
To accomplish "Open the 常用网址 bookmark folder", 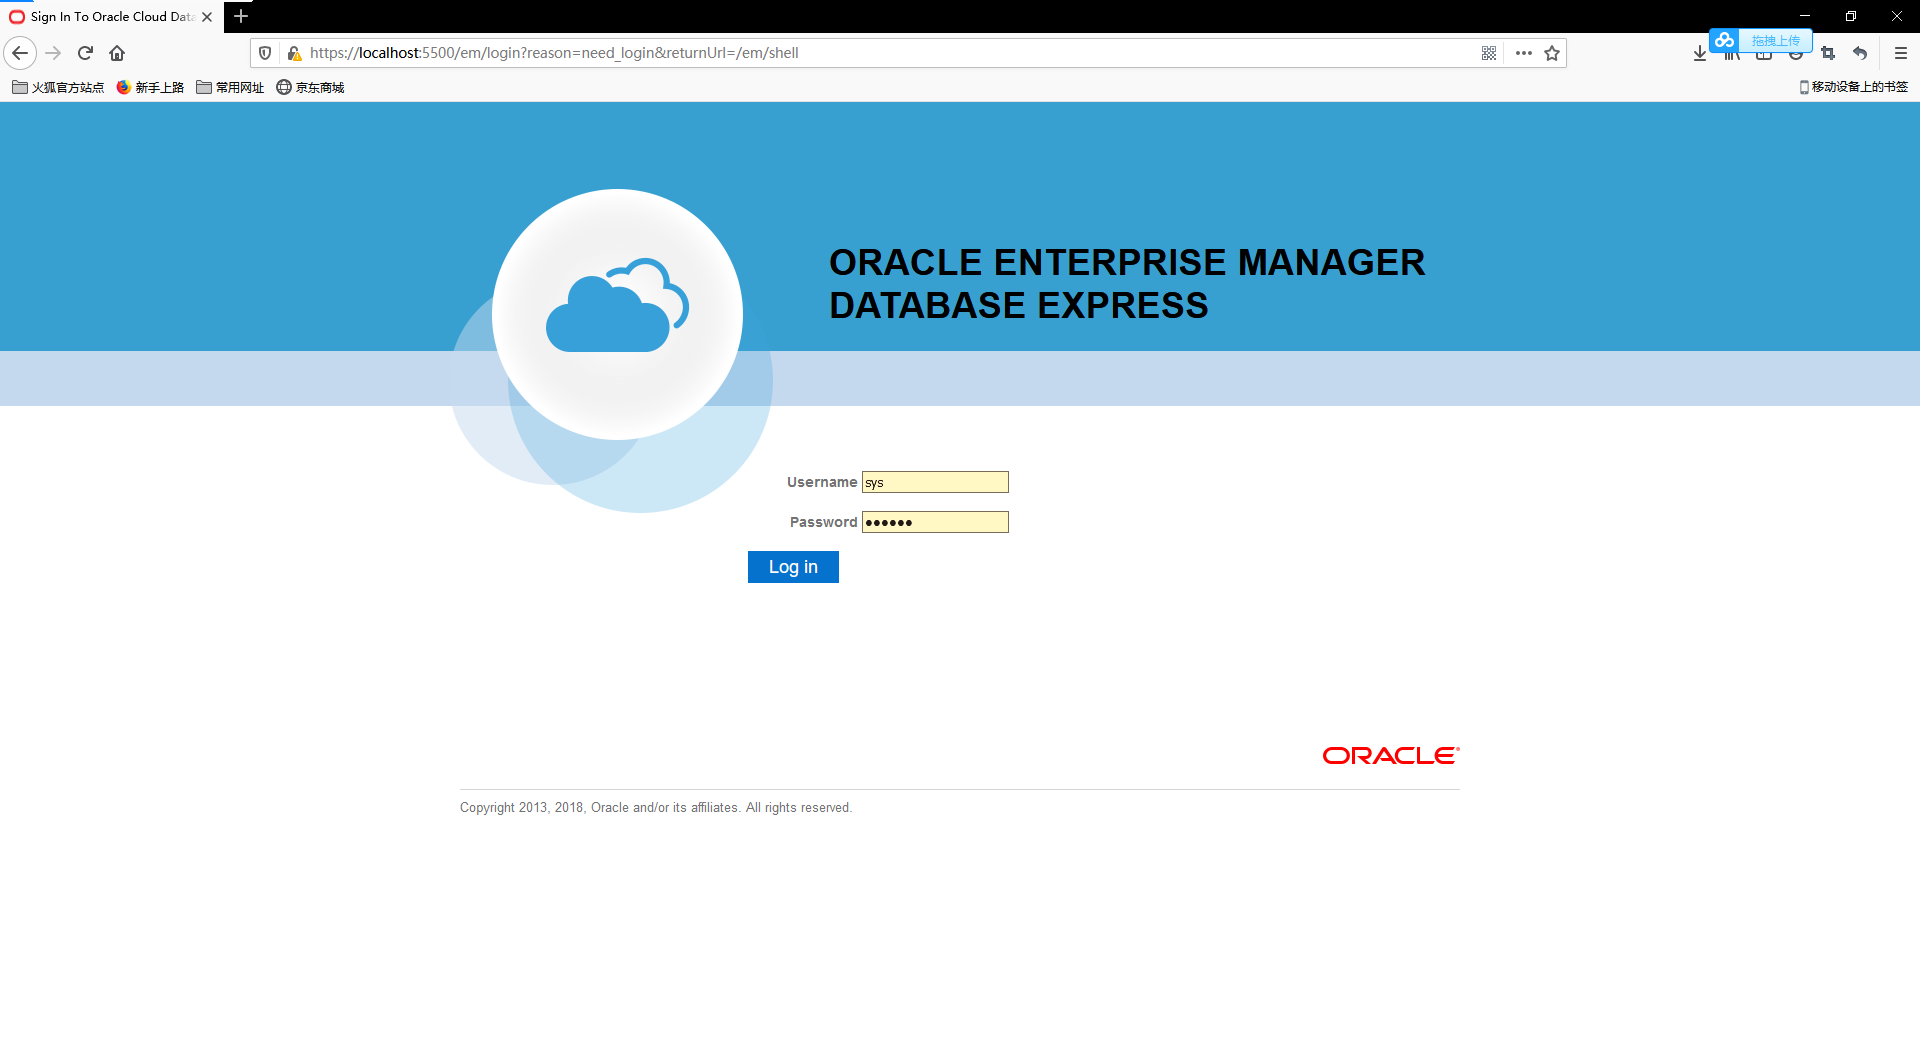I will 230,87.
